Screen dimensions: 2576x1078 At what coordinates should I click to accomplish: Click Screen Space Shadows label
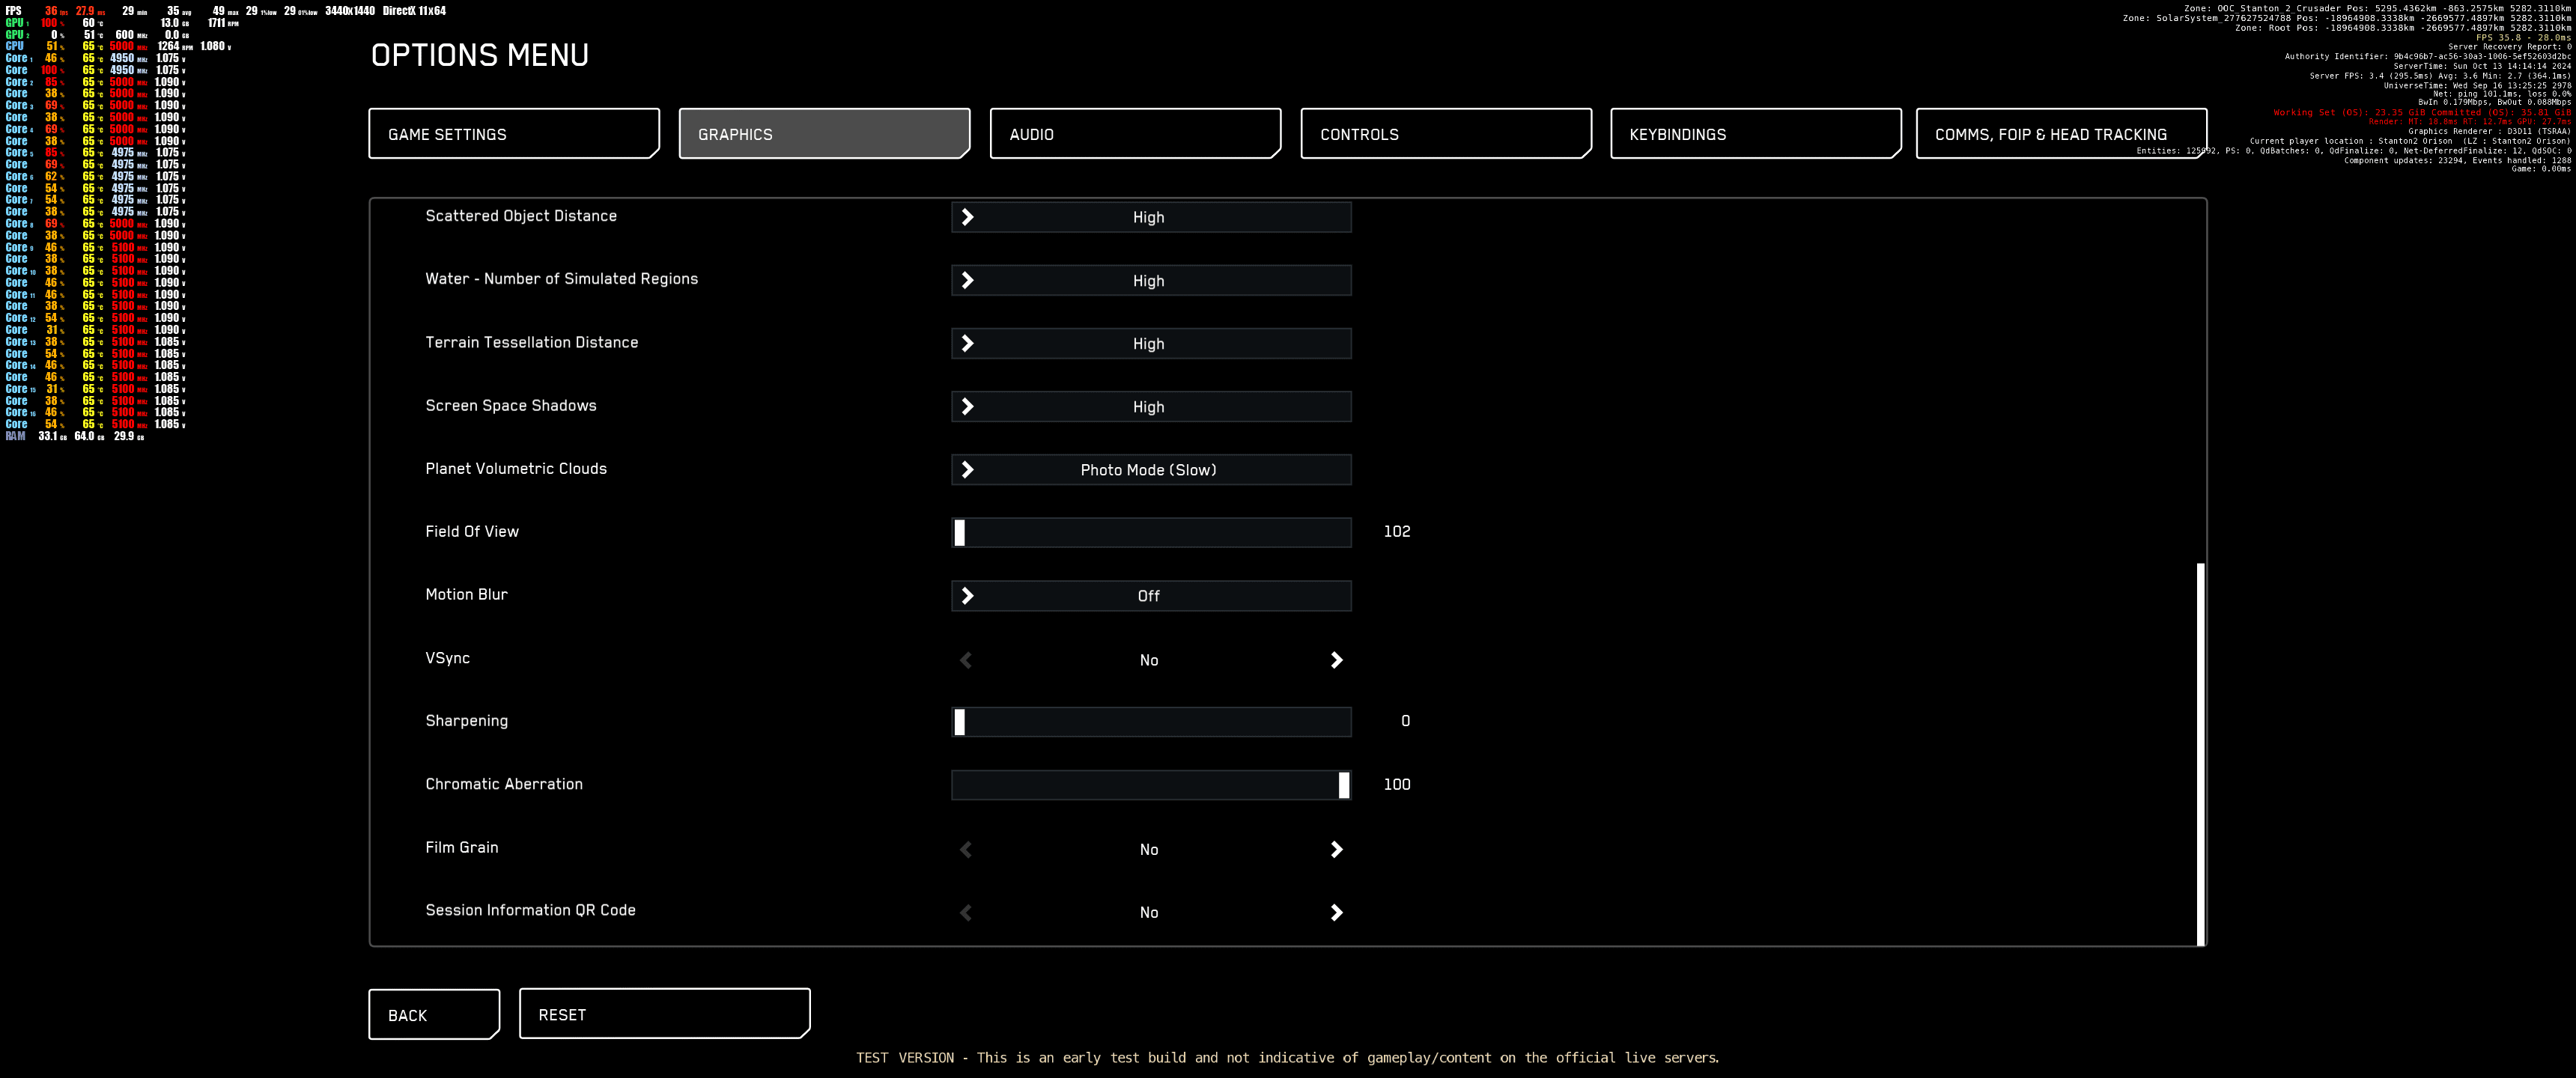coord(510,406)
